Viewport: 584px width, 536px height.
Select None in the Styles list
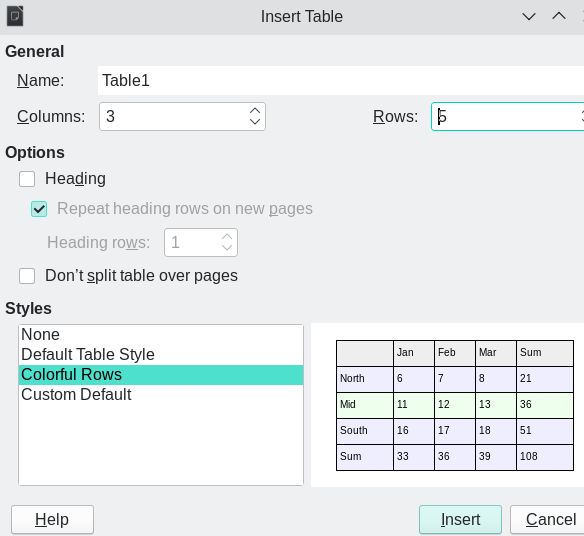tap(161, 334)
